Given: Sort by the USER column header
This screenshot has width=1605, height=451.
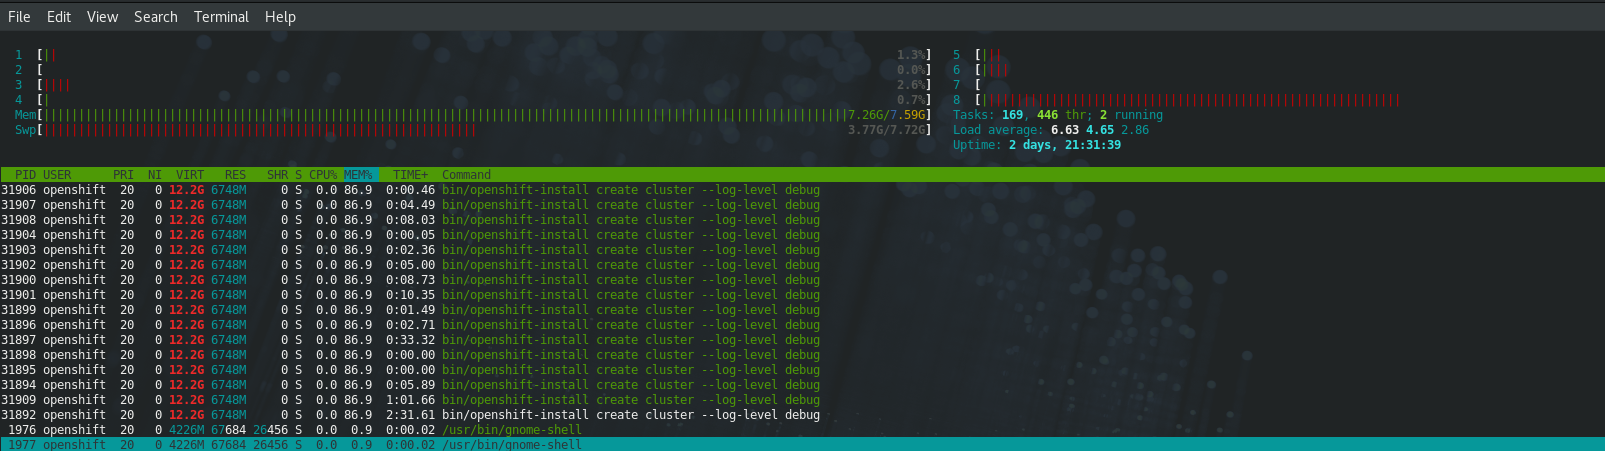Looking at the screenshot, I should click(x=57, y=175).
